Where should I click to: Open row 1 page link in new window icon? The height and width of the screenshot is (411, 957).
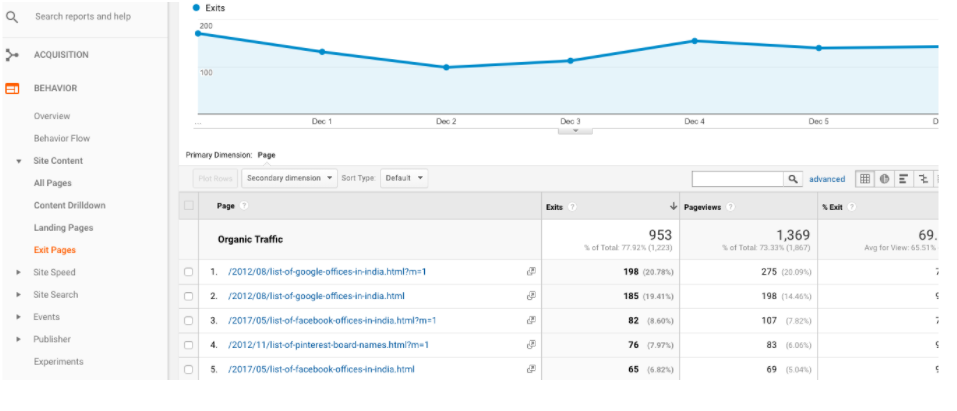coord(531,272)
